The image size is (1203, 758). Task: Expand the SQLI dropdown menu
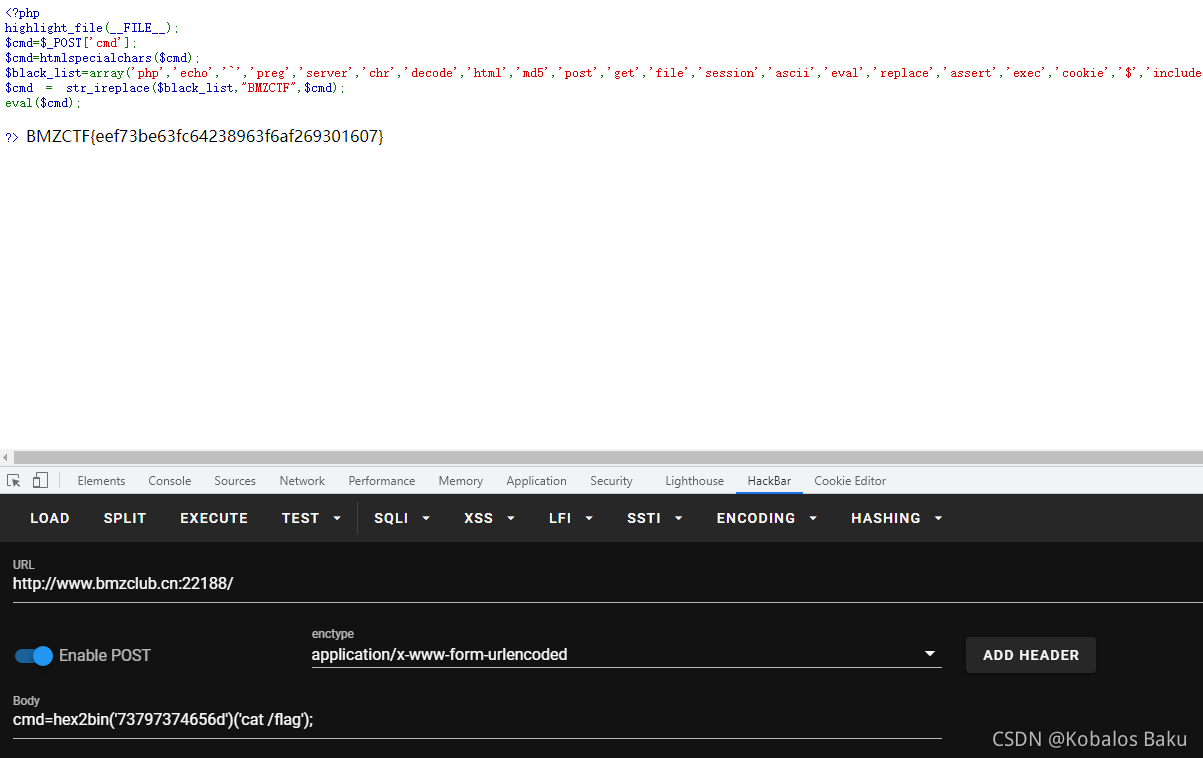(402, 518)
